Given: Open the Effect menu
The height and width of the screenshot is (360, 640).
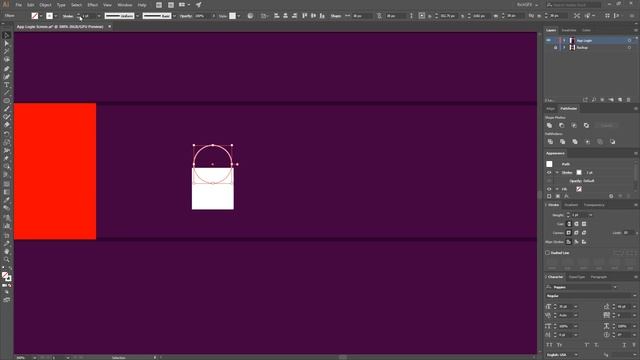Looking at the screenshot, I should [x=93, y=5].
